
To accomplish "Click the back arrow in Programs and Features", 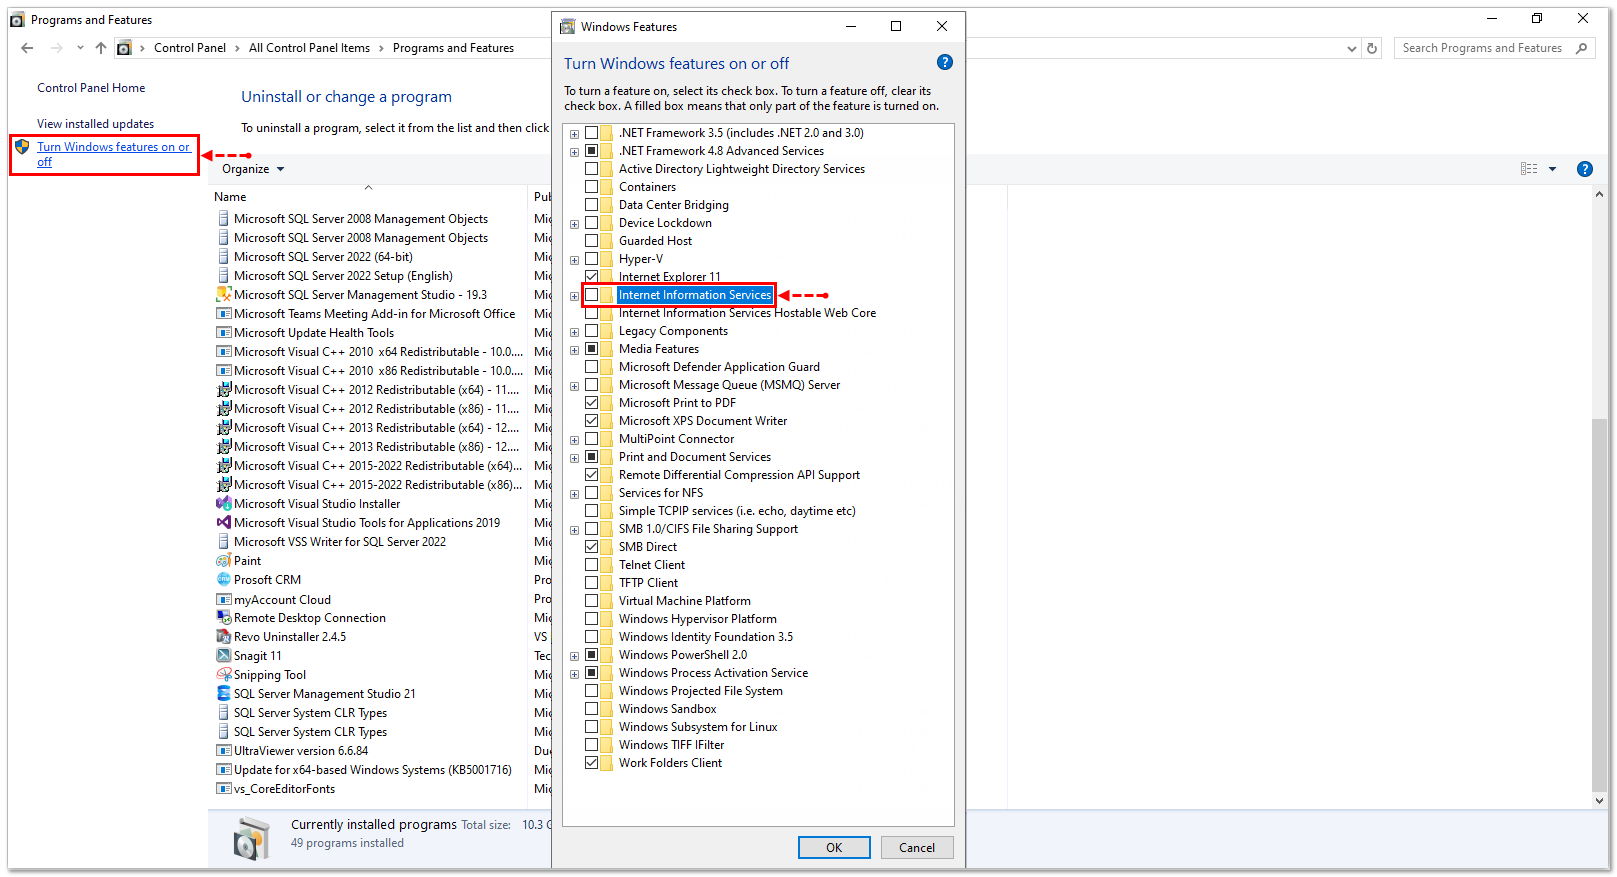I will click(x=27, y=48).
